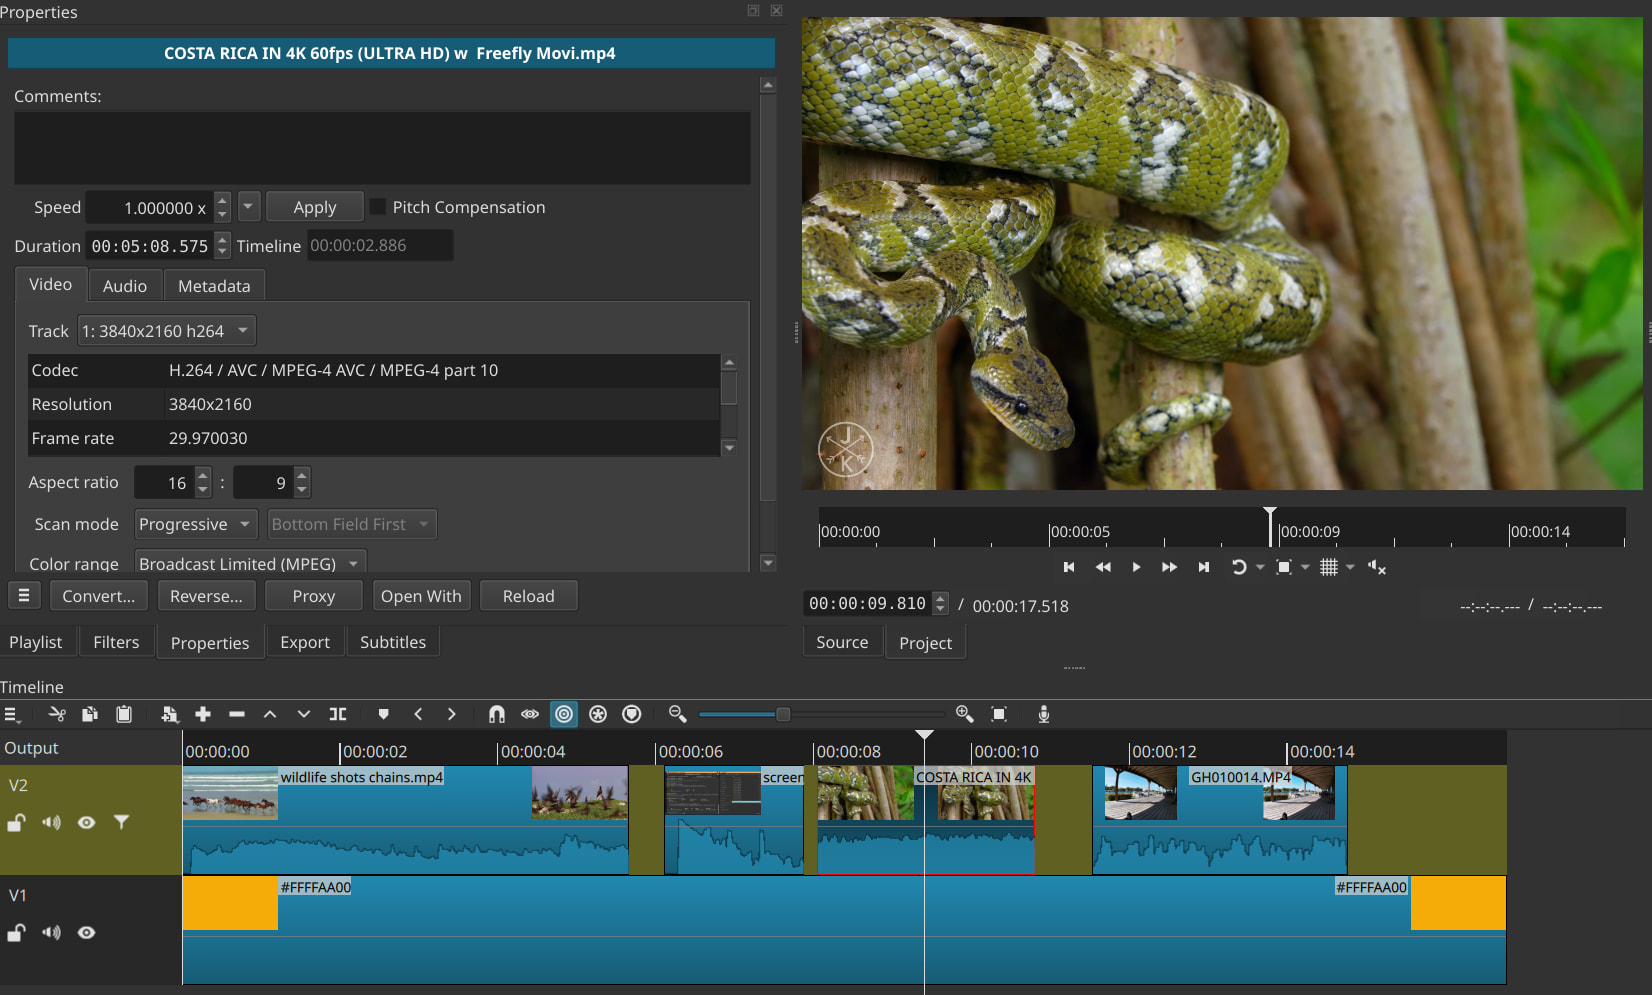Viewport: 1652px width, 995px height.
Task: Mute the V1 track audio
Action: coord(51,932)
